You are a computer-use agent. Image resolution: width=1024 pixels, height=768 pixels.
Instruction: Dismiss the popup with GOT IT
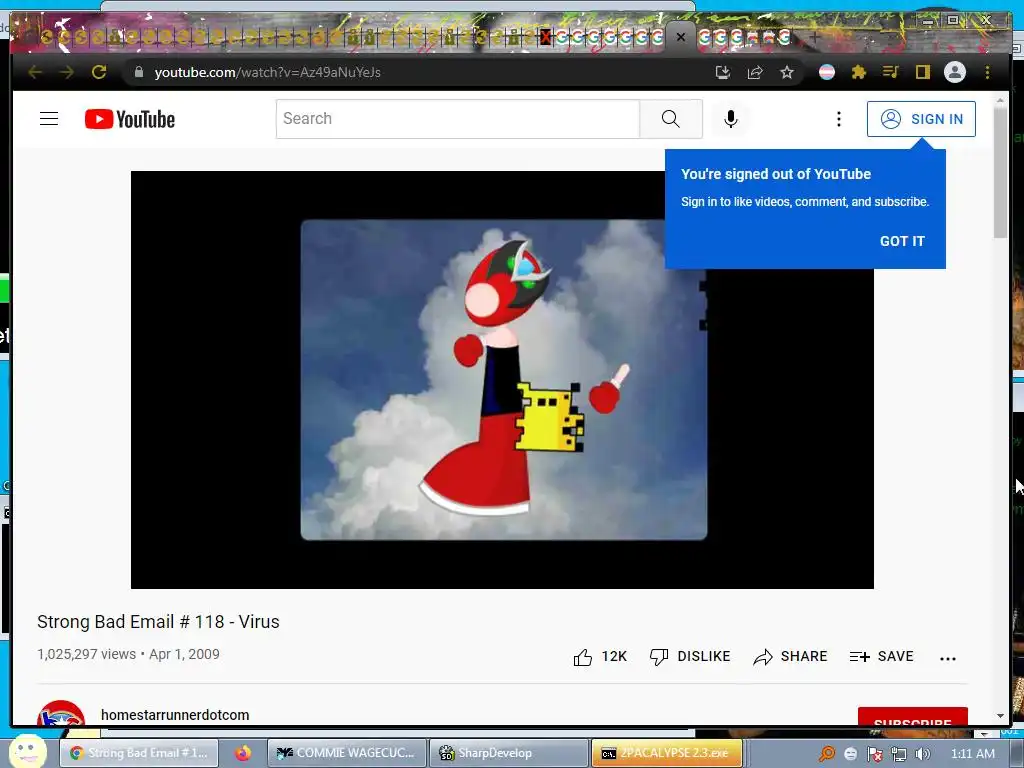tap(902, 241)
